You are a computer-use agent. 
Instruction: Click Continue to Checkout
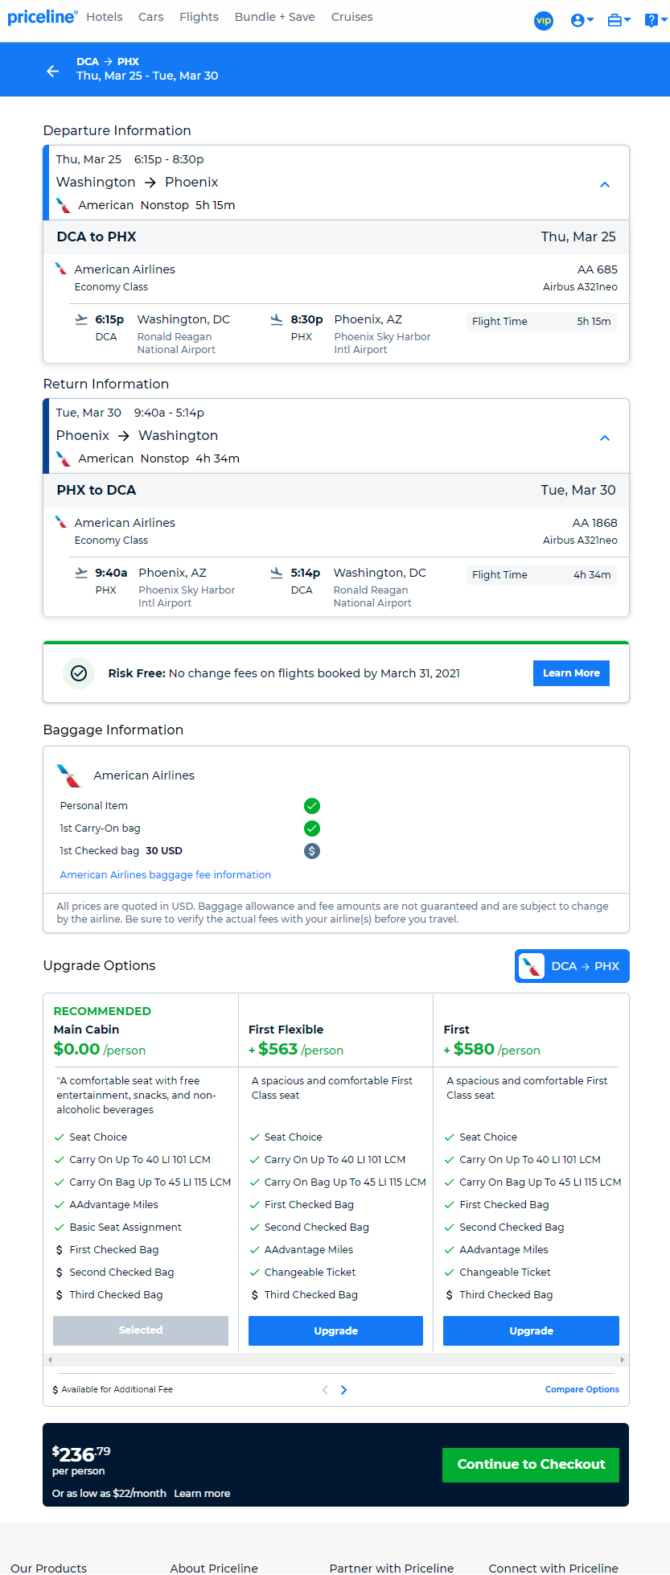tap(531, 1464)
